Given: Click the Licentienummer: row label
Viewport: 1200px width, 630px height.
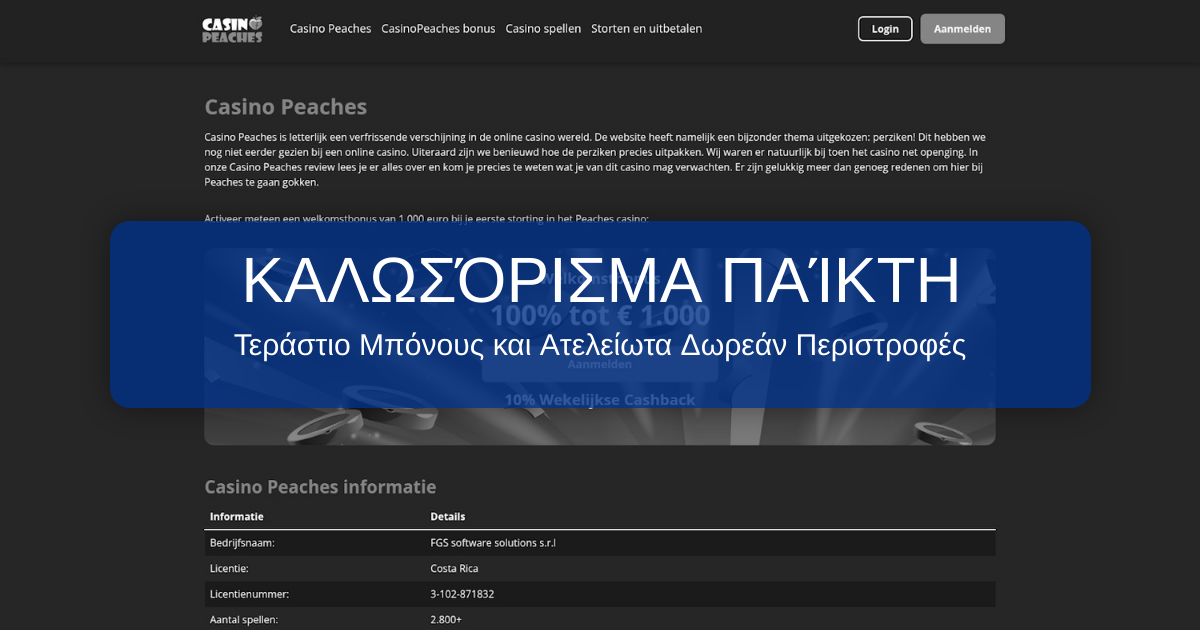Looking at the screenshot, I should [x=249, y=594].
